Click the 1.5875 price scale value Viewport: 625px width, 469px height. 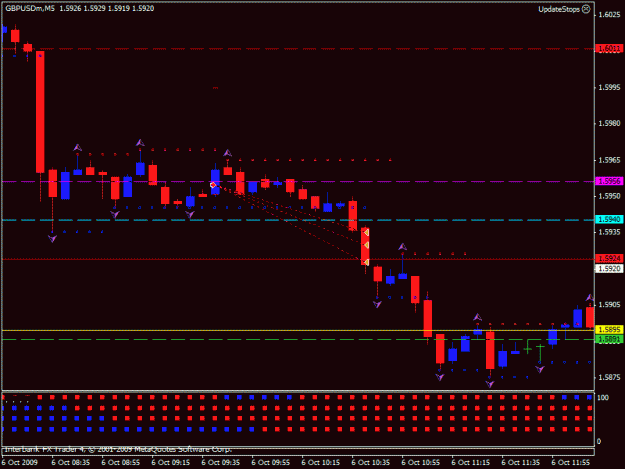pyautogui.click(x=609, y=377)
